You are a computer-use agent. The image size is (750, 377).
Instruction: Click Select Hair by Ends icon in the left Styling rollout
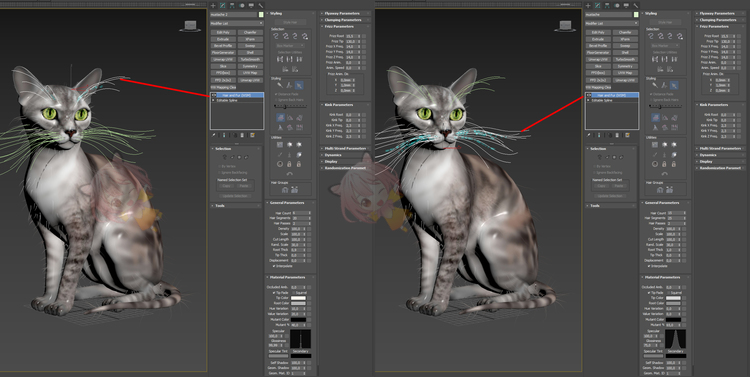277,36
